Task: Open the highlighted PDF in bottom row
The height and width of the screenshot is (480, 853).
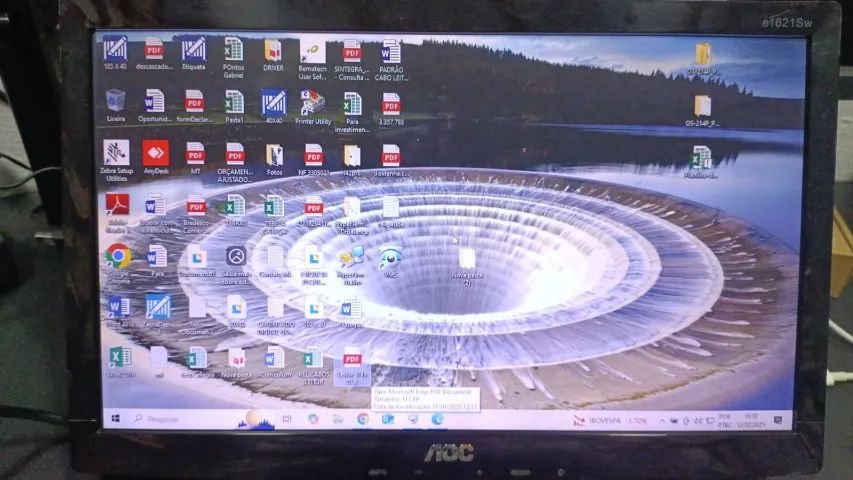Action: click(x=351, y=366)
